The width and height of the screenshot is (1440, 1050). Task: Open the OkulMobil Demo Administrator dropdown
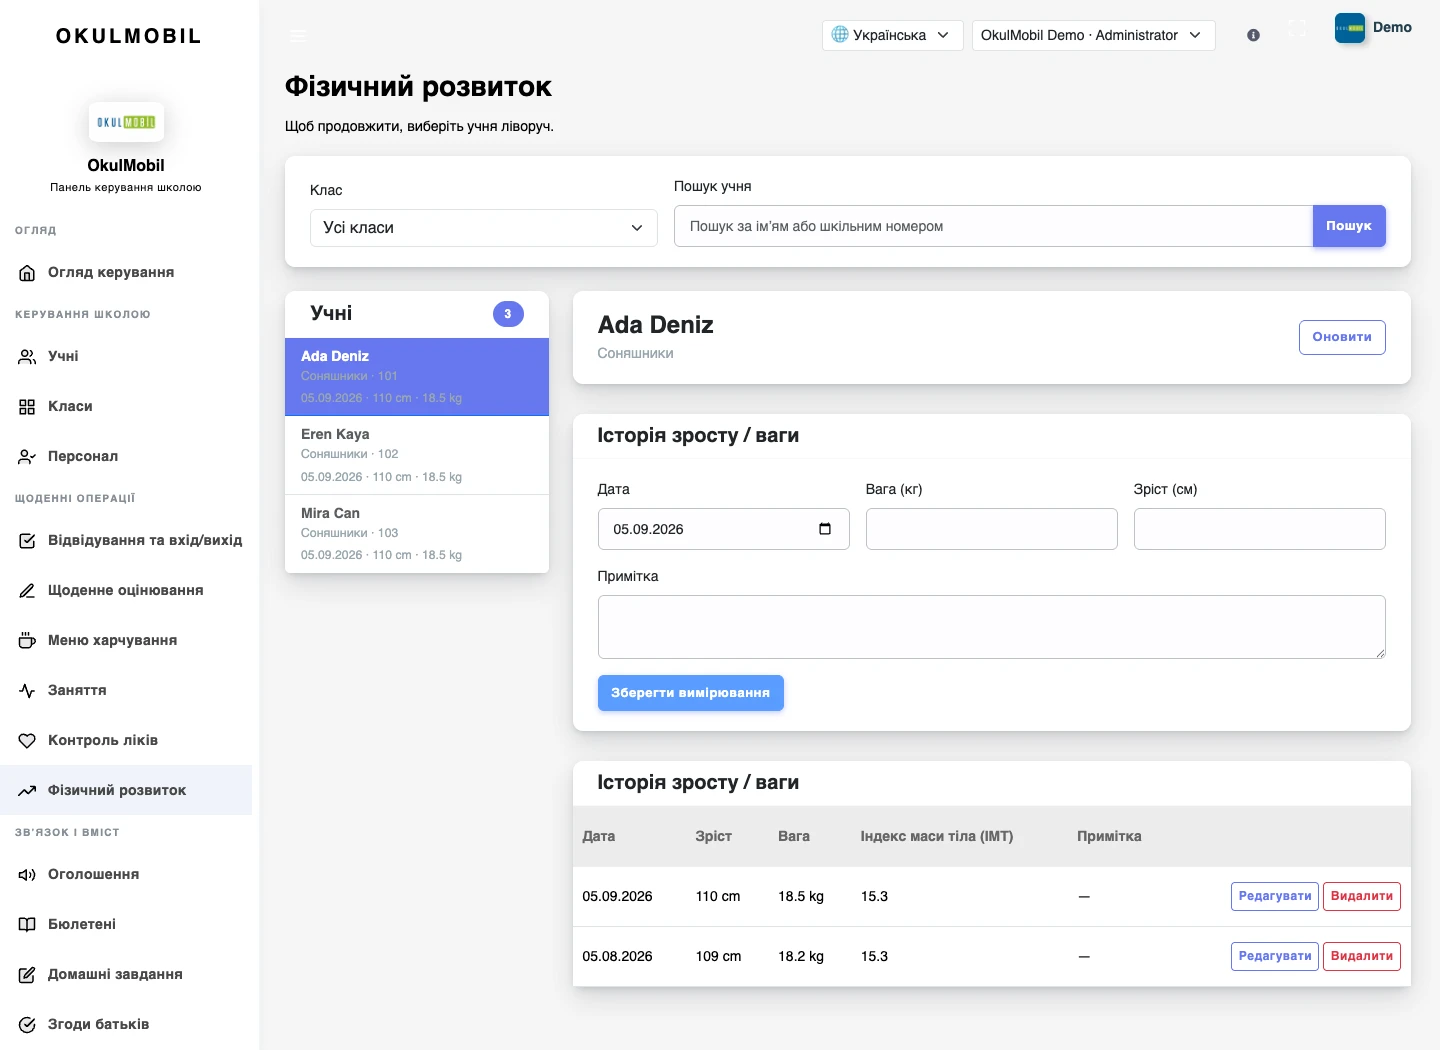coord(1093,35)
